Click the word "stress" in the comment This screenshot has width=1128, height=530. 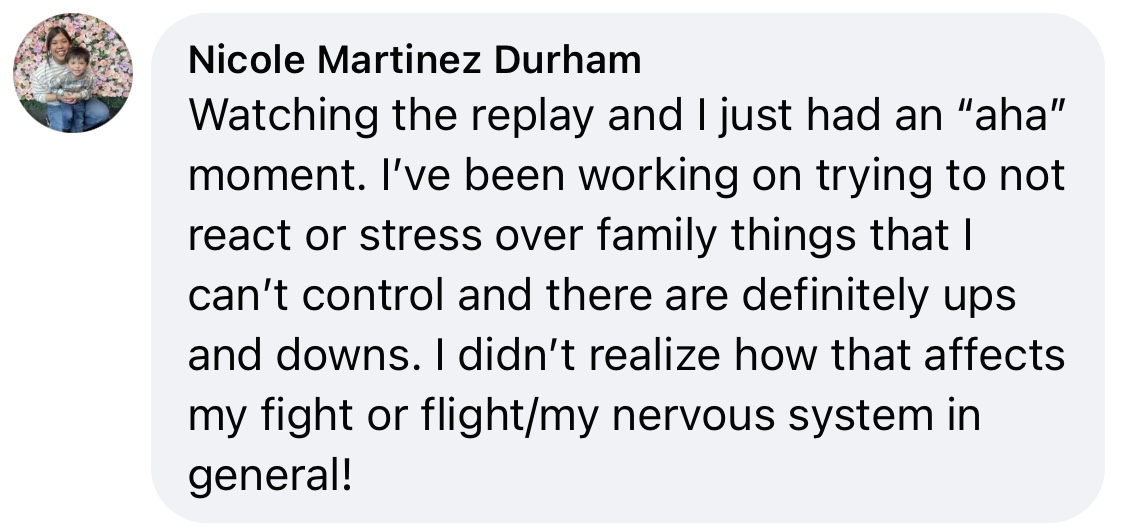(420, 238)
